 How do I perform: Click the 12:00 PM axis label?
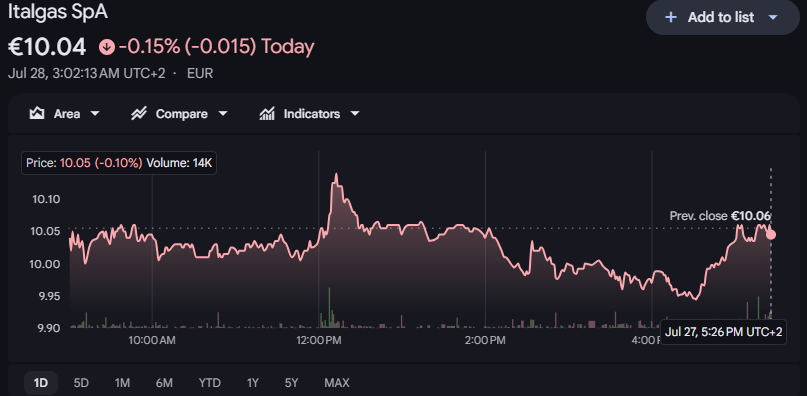click(318, 340)
